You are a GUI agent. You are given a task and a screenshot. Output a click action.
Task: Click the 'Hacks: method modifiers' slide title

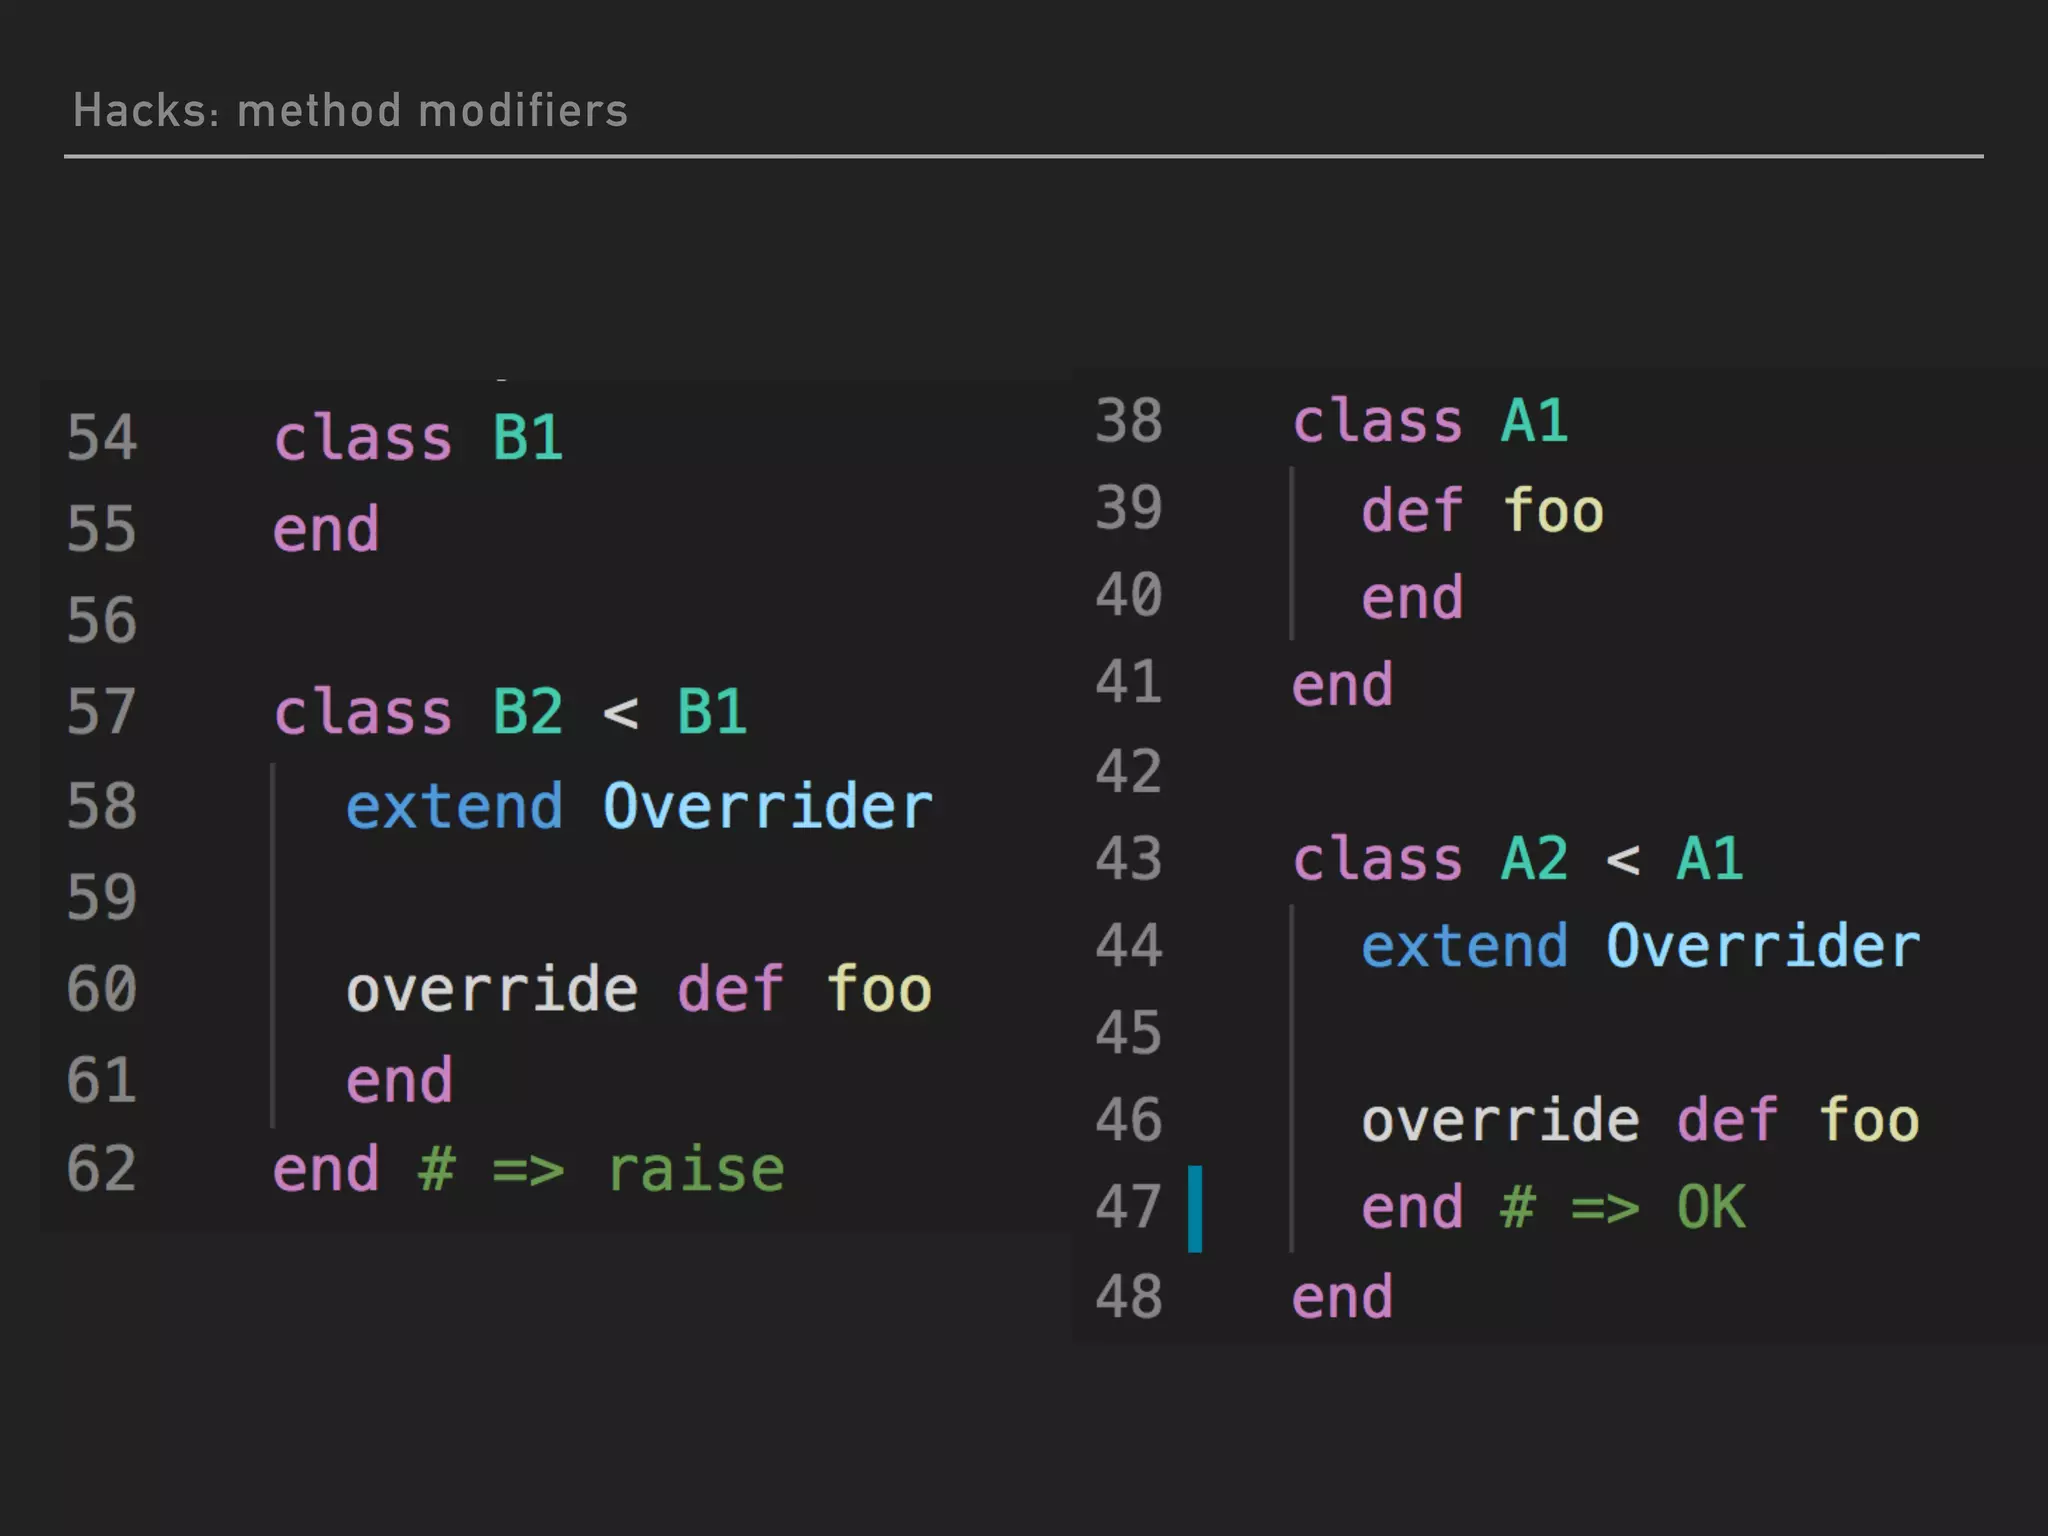(350, 110)
